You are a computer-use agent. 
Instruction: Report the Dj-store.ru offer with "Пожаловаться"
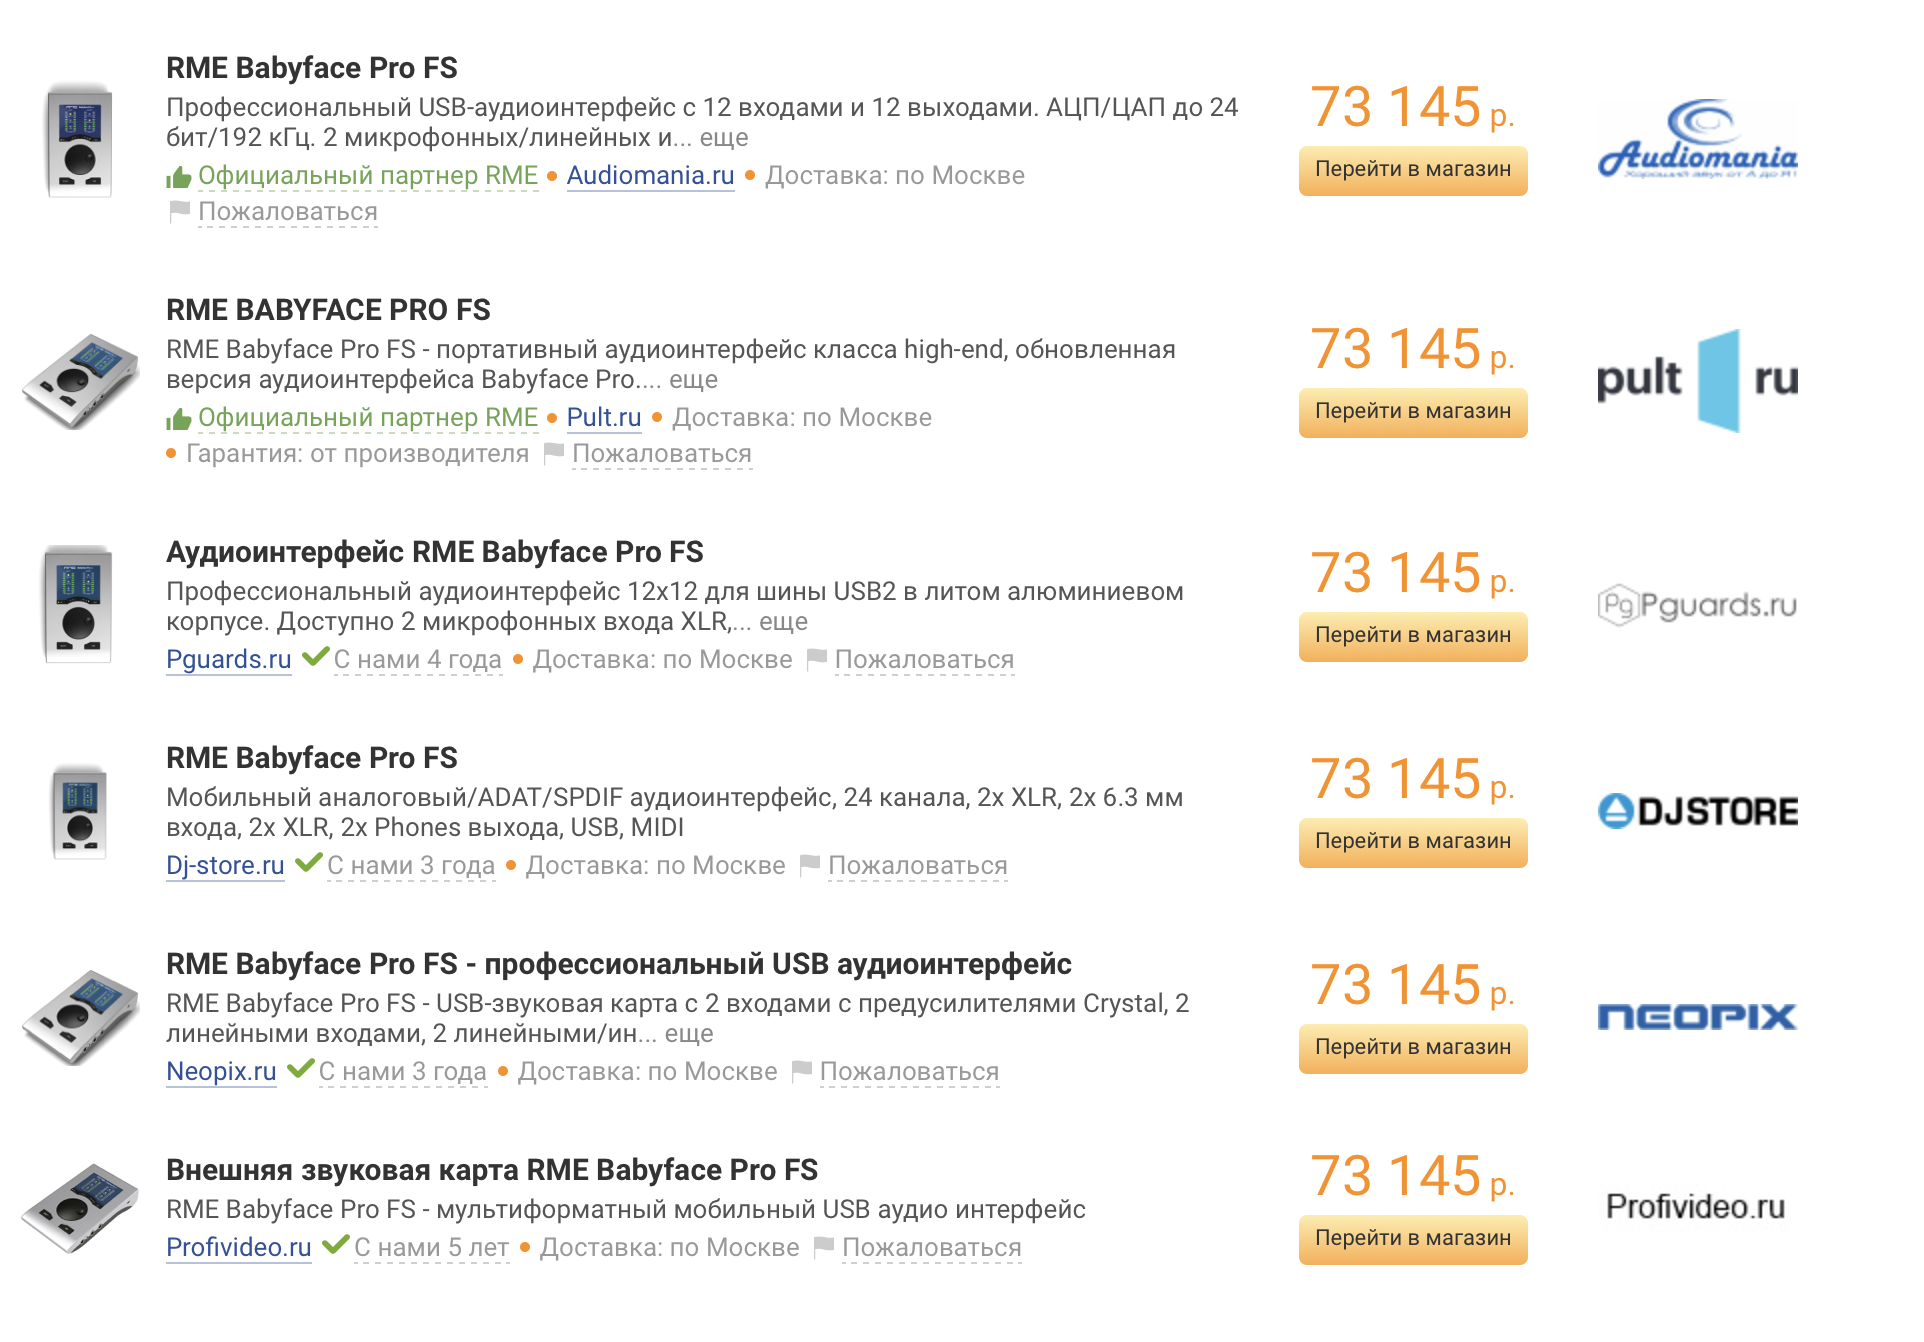click(x=917, y=866)
